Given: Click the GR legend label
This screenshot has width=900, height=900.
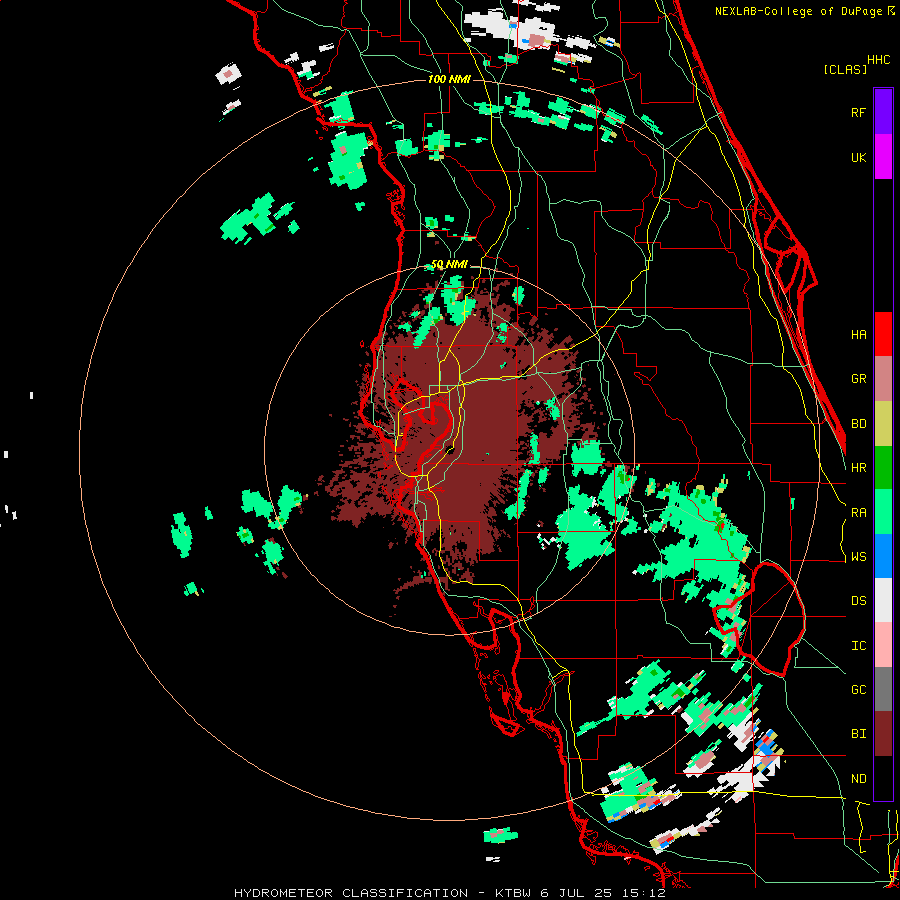Looking at the screenshot, I should coord(858,379).
